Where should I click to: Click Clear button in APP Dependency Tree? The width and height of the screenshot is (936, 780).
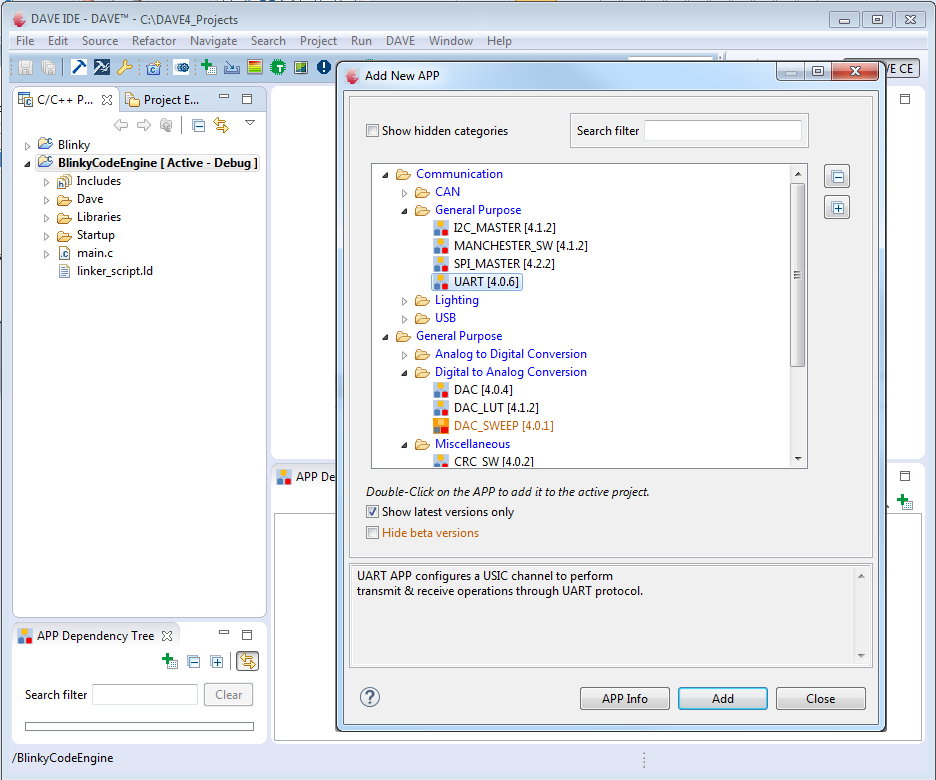pos(229,695)
